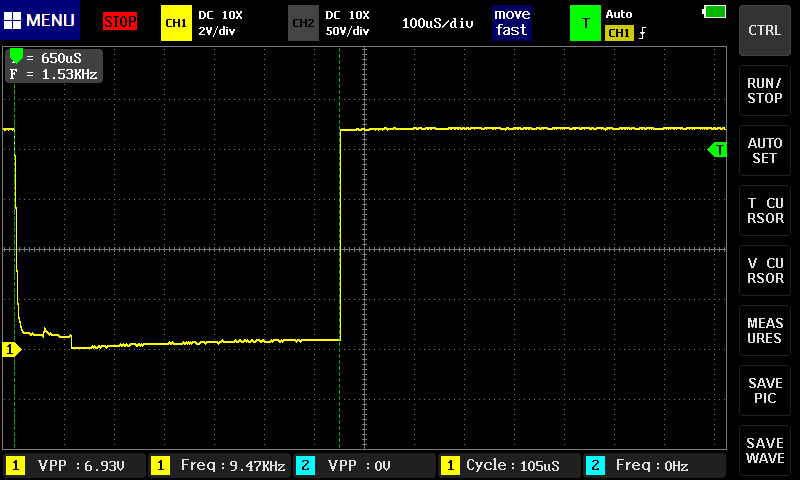Viewport: 800px width, 480px height.
Task: Click the red STOP status indicator
Action: click(x=120, y=21)
